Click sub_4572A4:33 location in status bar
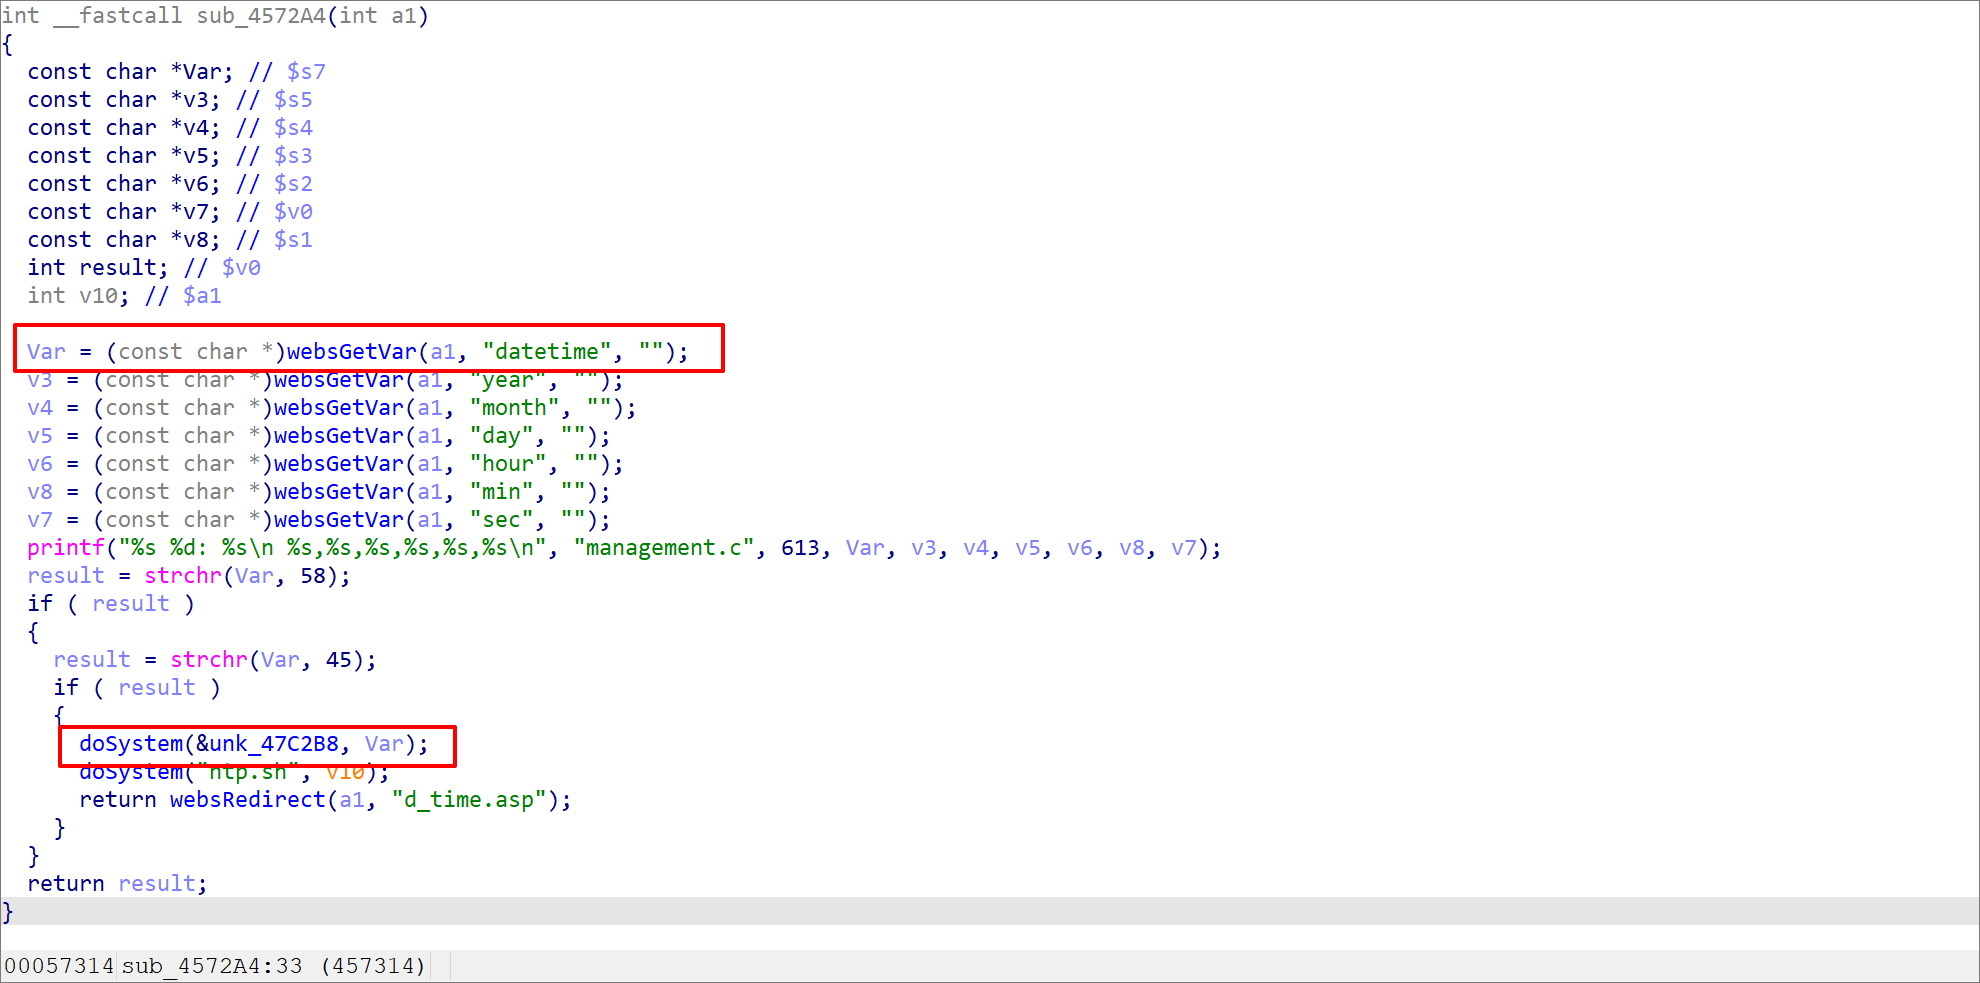This screenshot has width=1980, height=983. [212, 966]
